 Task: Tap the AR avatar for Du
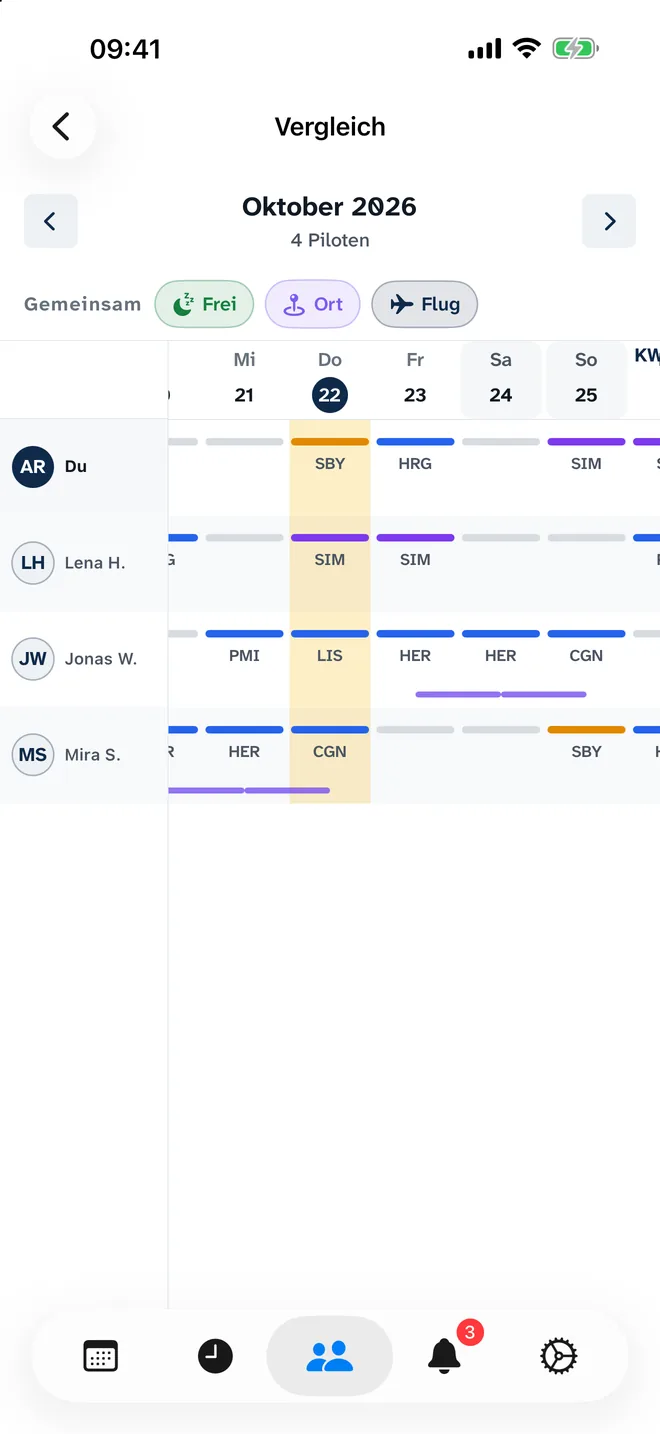[33, 467]
